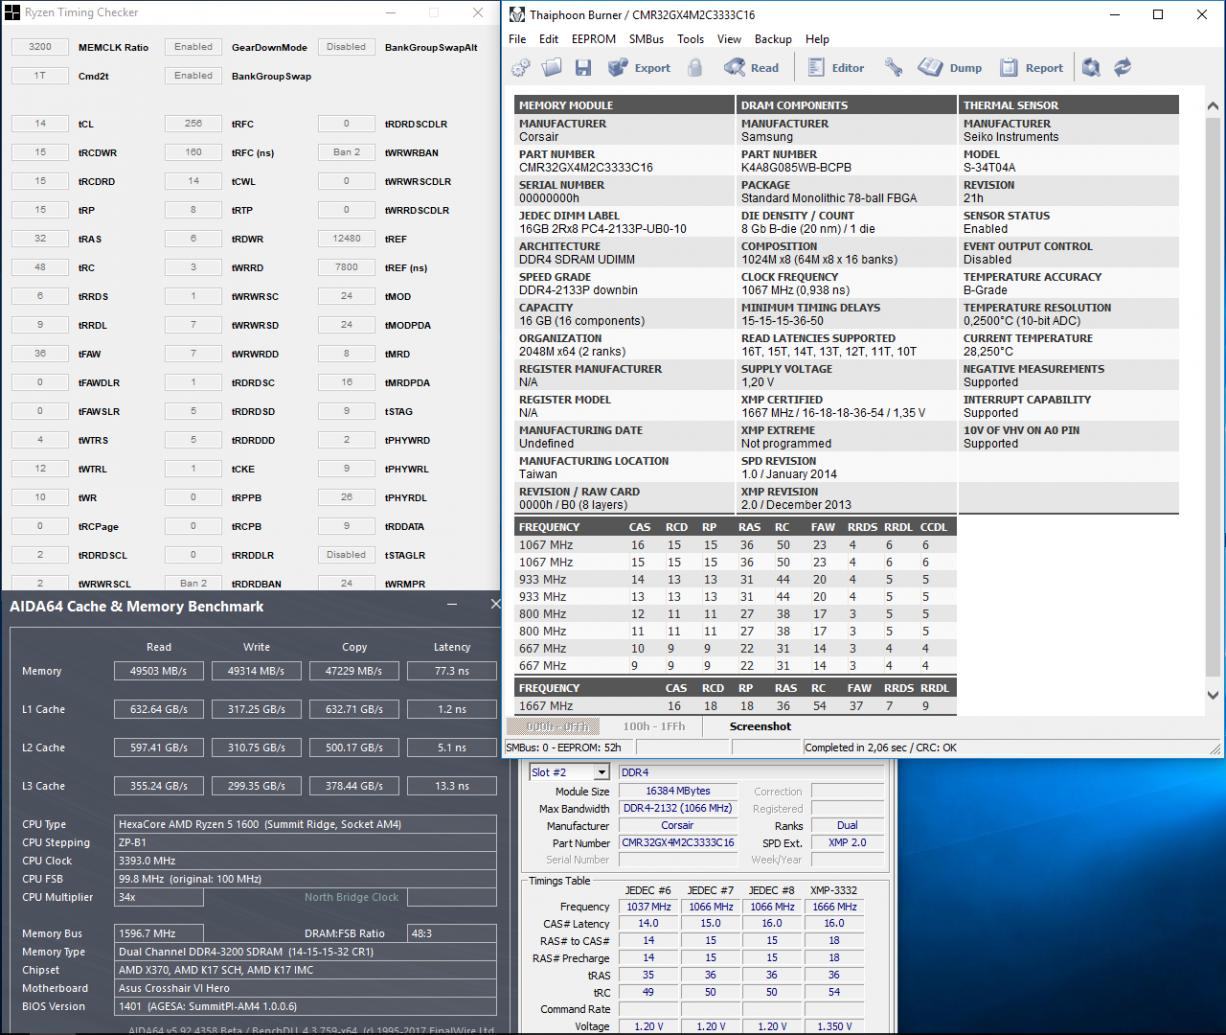The height and width of the screenshot is (1035, 1226).
Task: Click the Motherboard Asus Crosshair VI Hero field
Action: pos(306,988)
